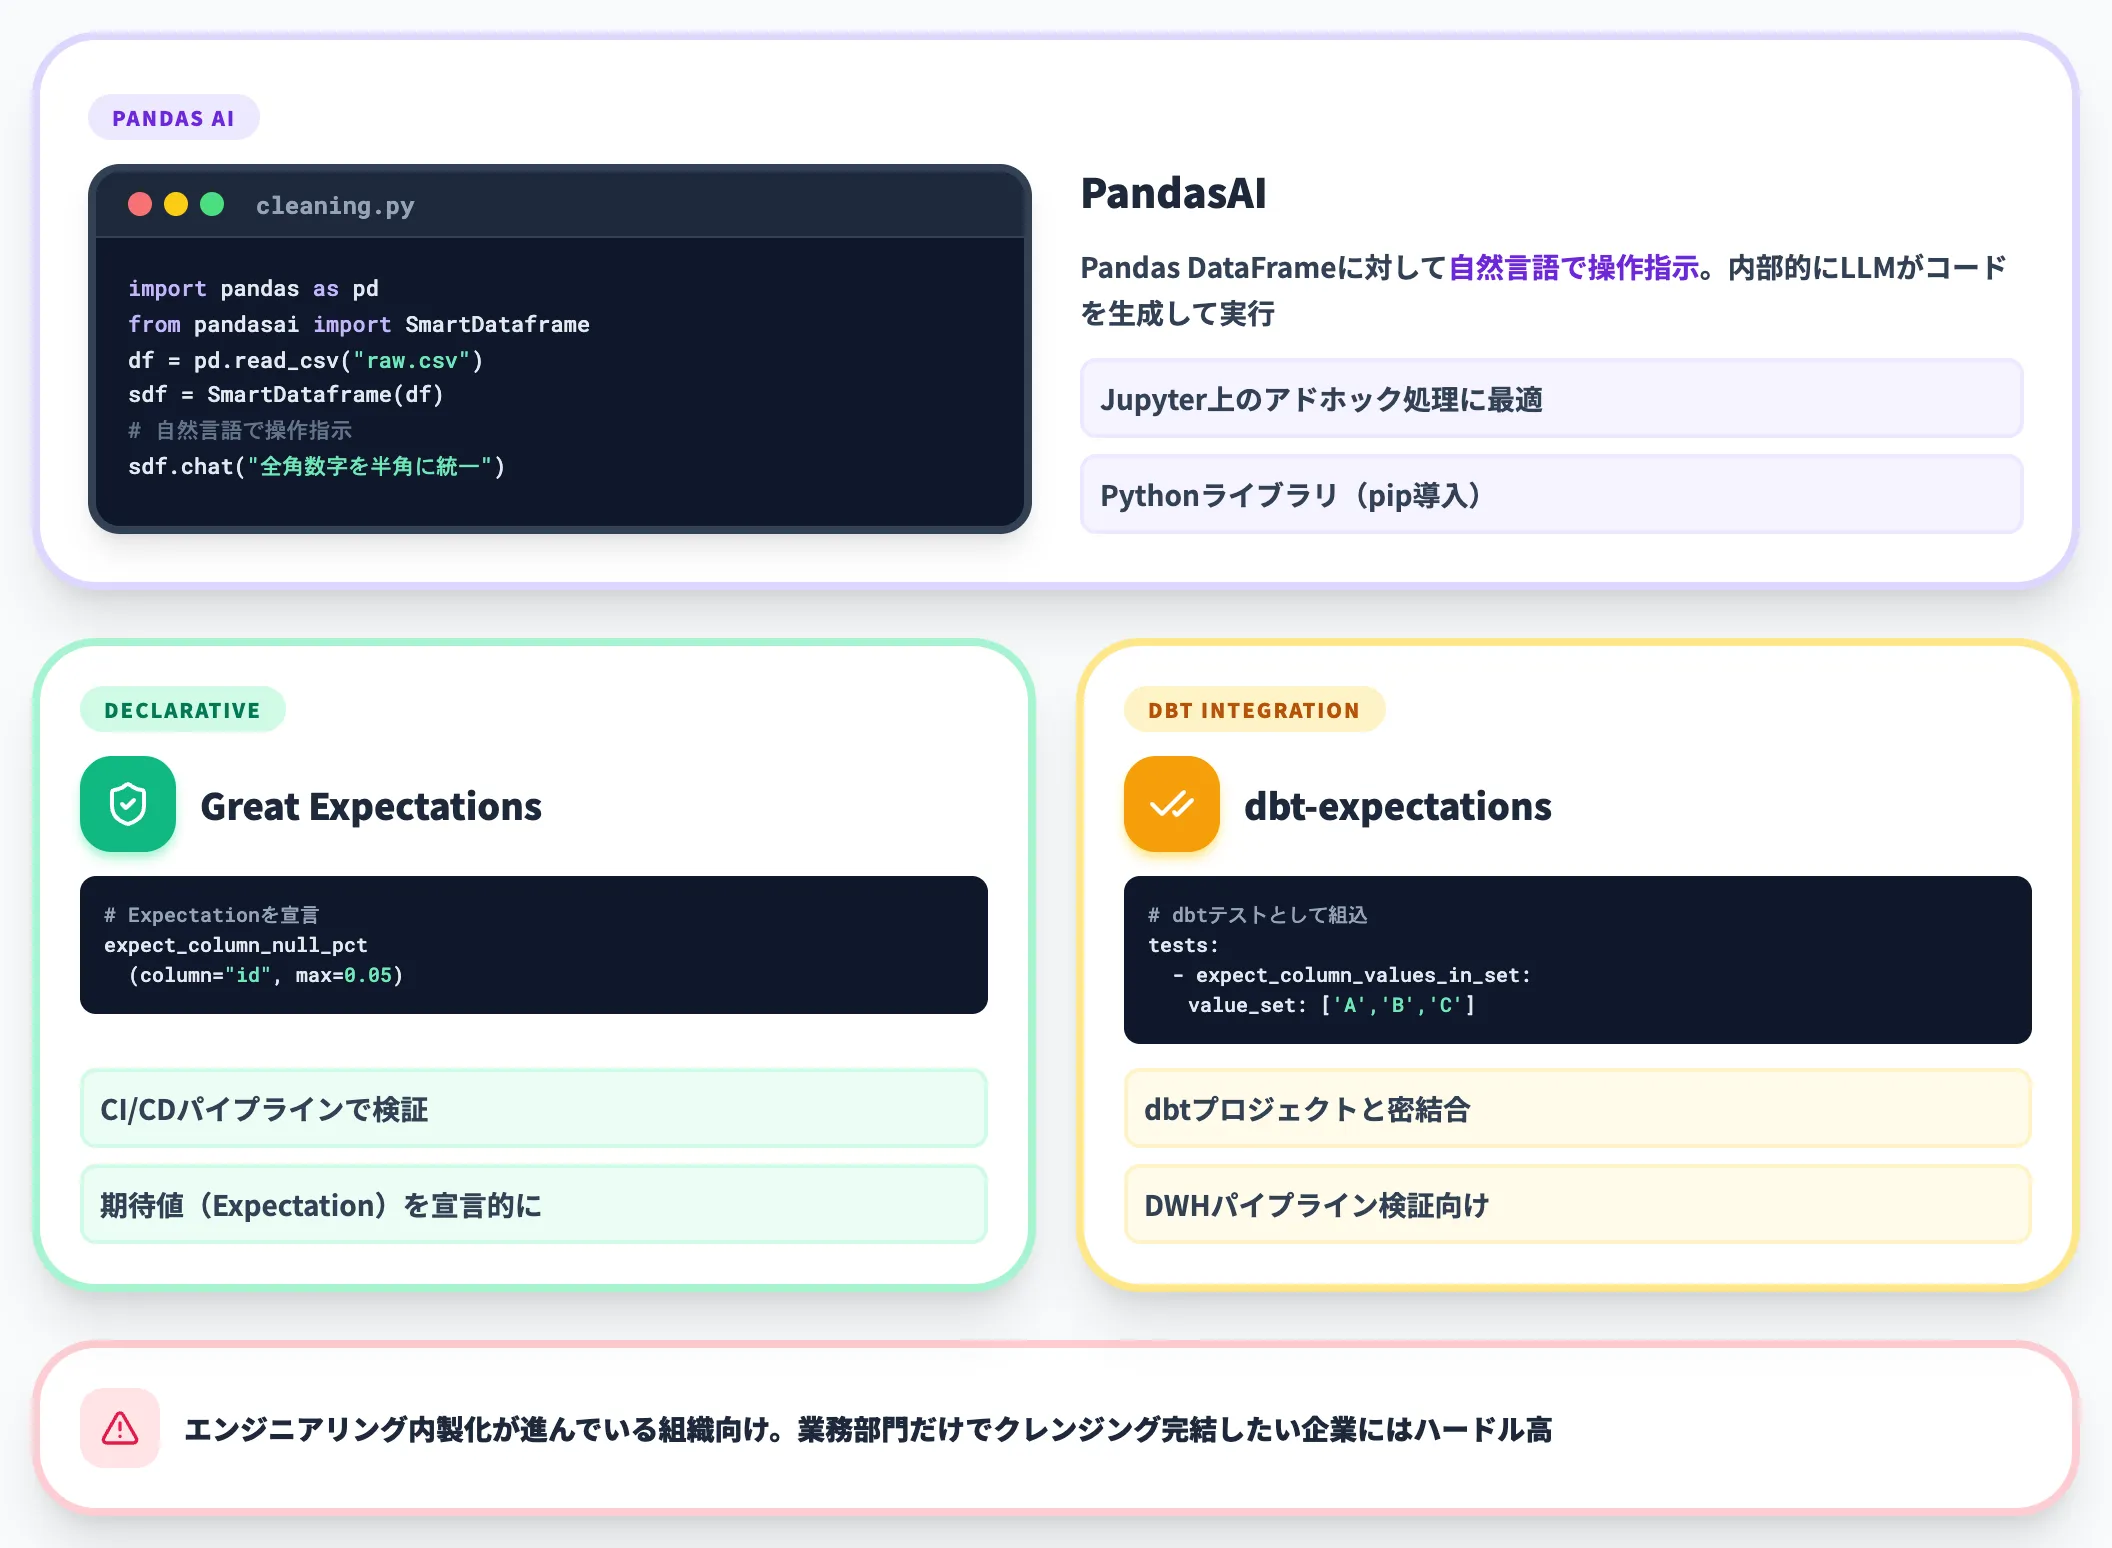Select the dbtプロジェクトと密結合 item
2112x1548 pixels.
click(x=1578, y=1109)
